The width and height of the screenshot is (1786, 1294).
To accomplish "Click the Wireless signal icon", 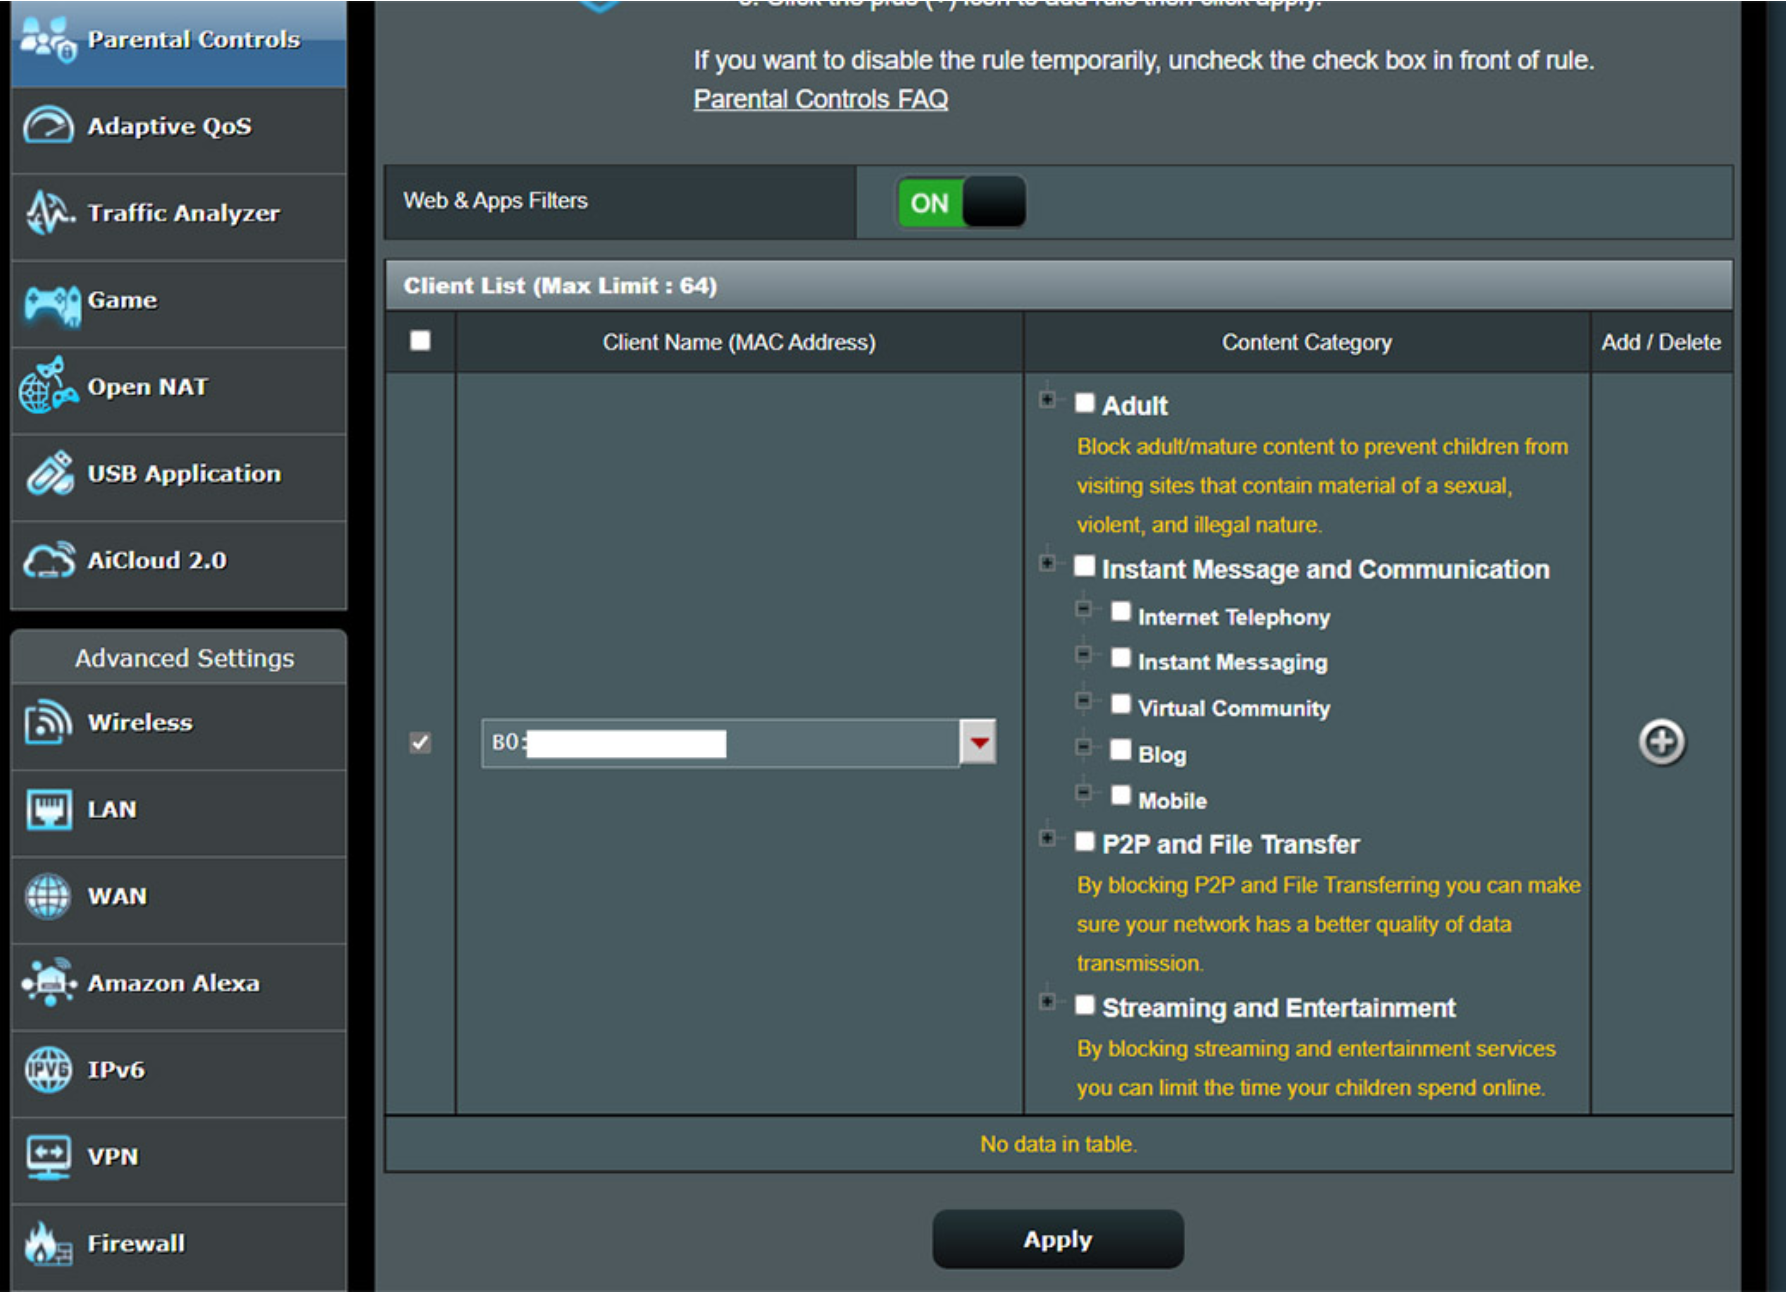I will click(48, 722).
